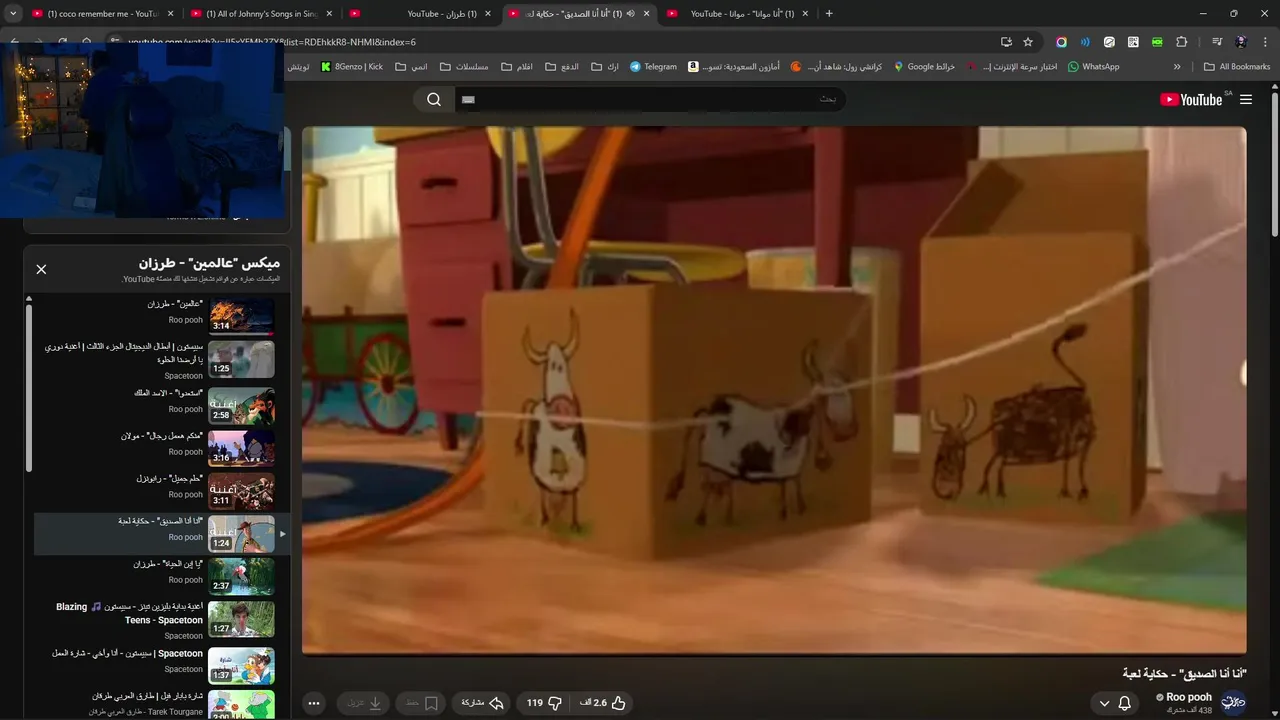Open the Chrome three-dot menu

[x=1265, y=42]
